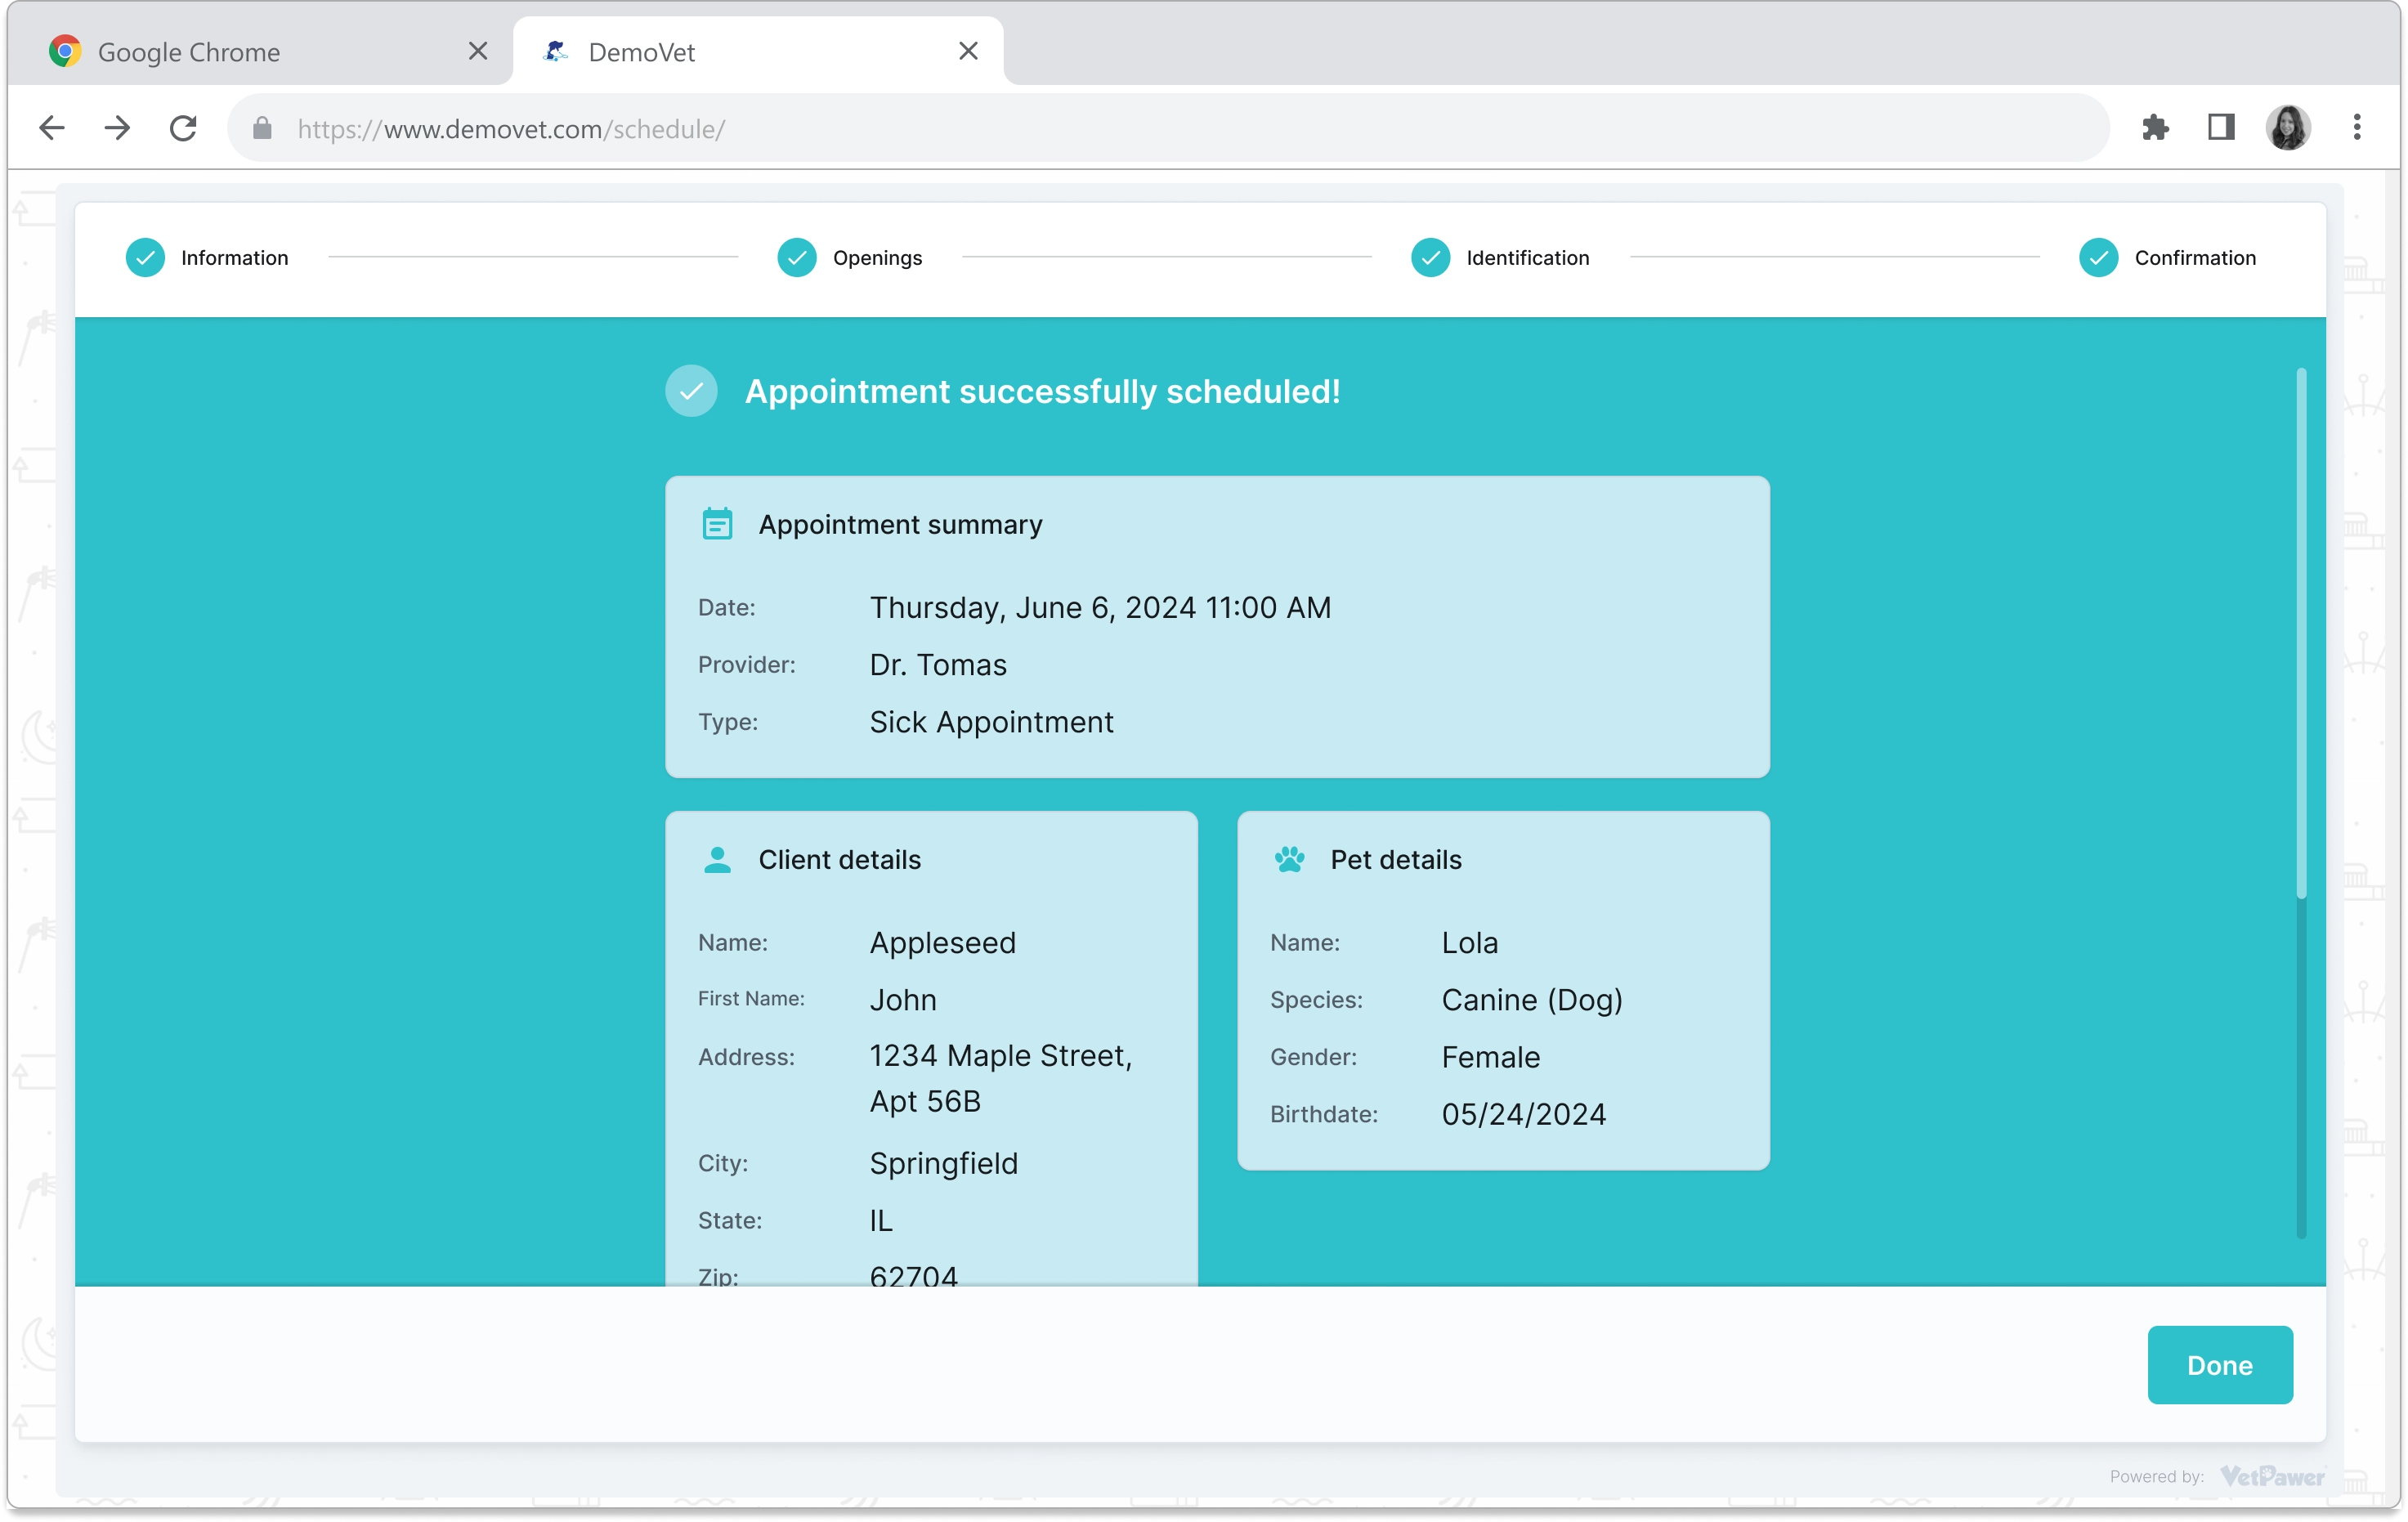2408x1522 pixels.
Task: Click the Pet details paw icon
Action: (x=1289, y=860)
